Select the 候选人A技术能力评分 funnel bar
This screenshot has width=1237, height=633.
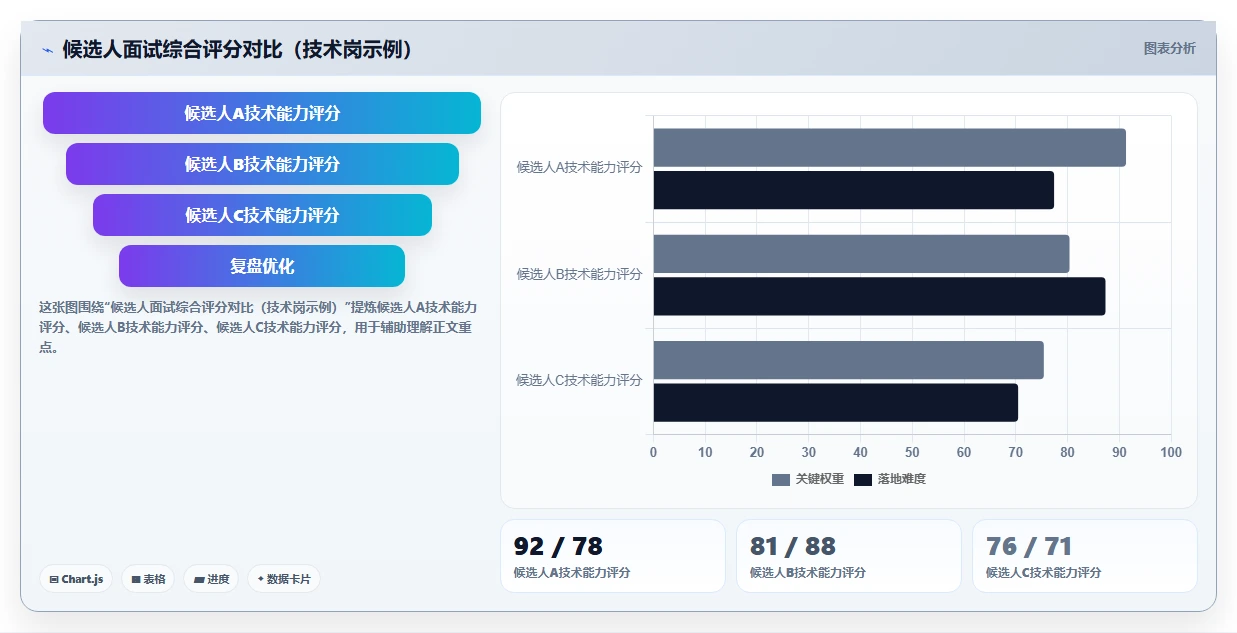tap(262, 113)
